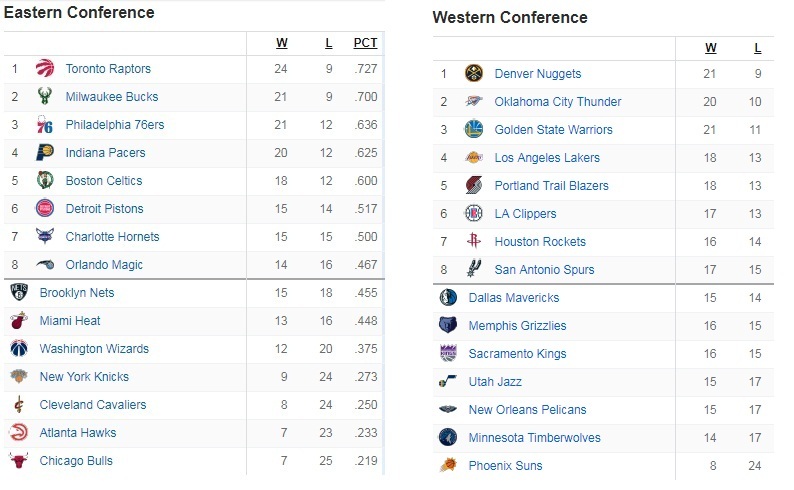Sort Eastern Conference by W column
The width and height of the screenshot is (794, 490).
pos(282,43)
